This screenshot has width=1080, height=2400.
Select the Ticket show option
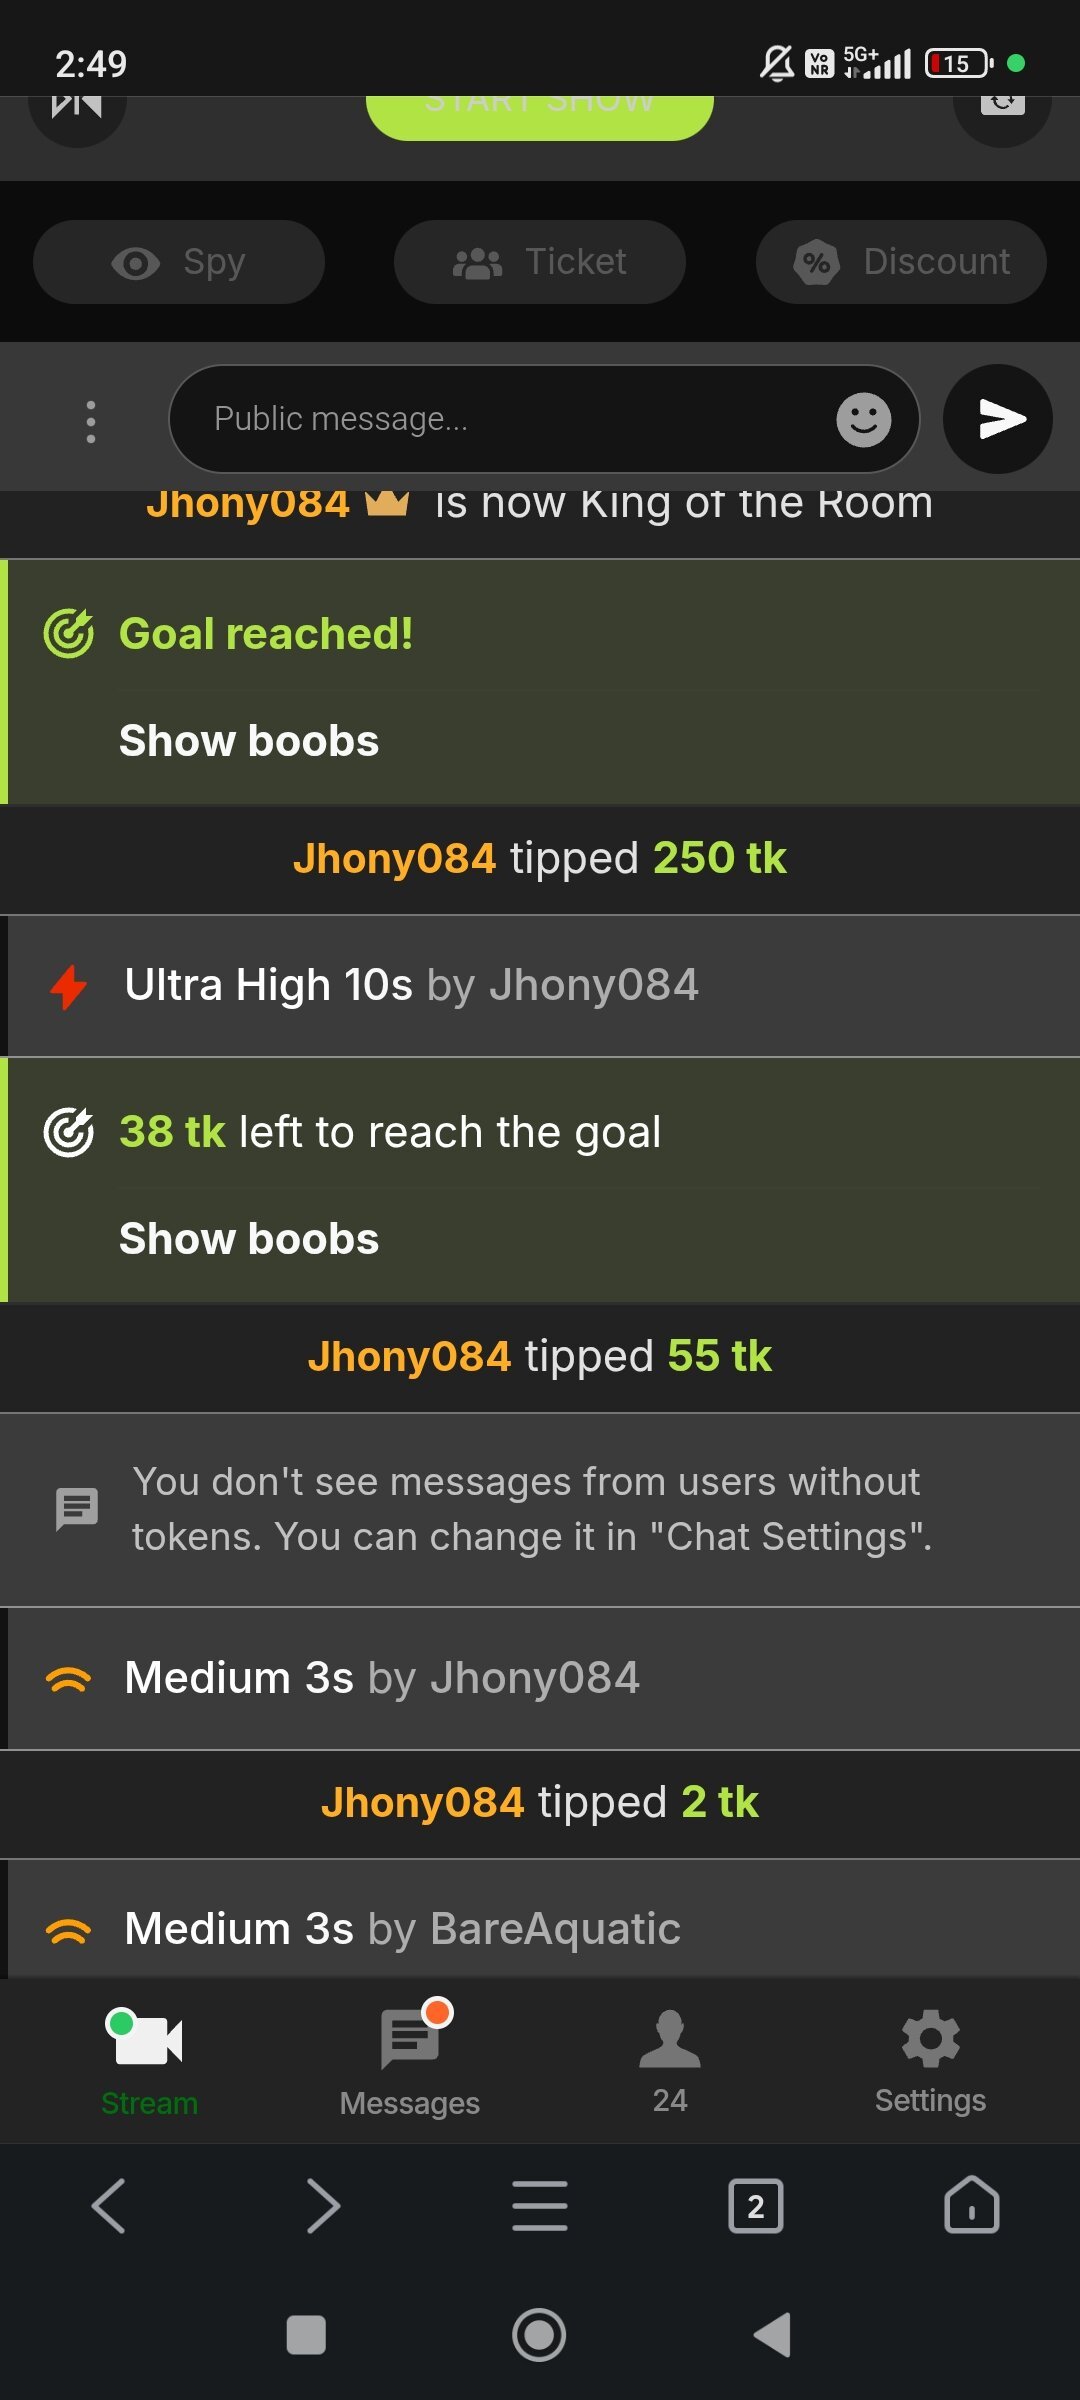coord(540,262)
